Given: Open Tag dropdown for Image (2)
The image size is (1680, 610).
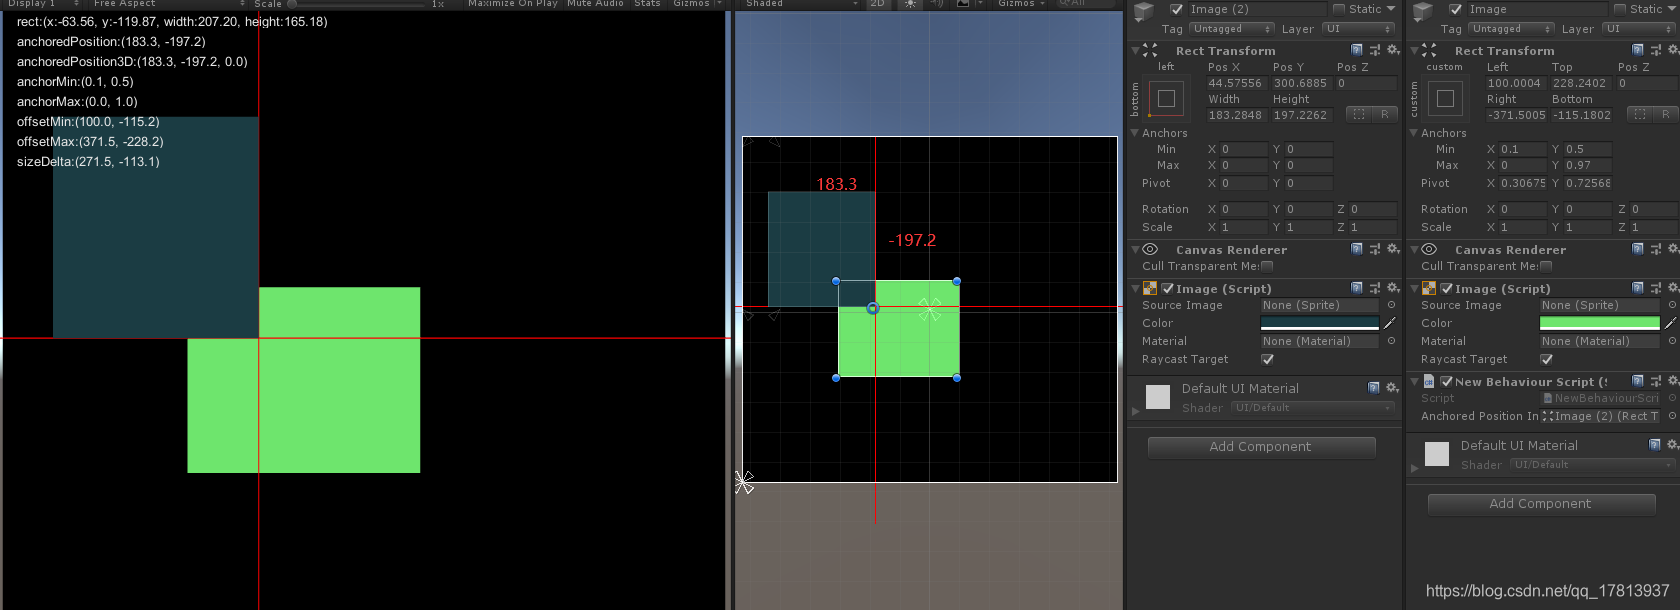Looking at the screenshot, I should (x=1231, y=29).
